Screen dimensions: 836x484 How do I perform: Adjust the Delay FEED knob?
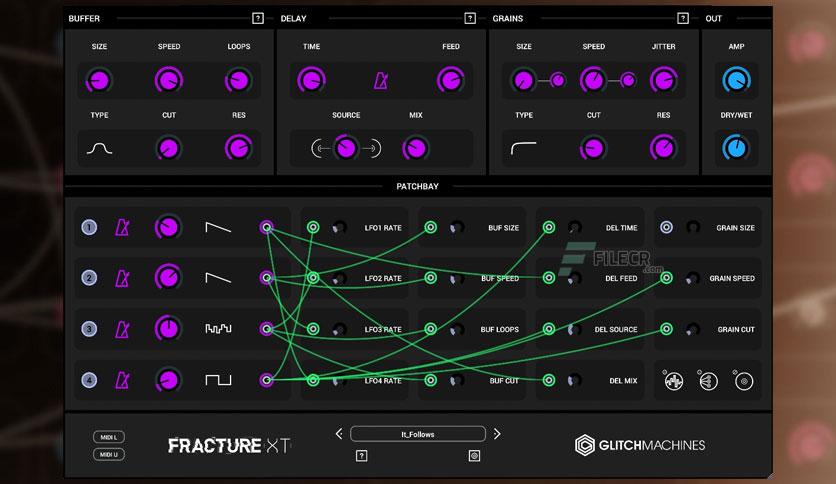(451, 80)
